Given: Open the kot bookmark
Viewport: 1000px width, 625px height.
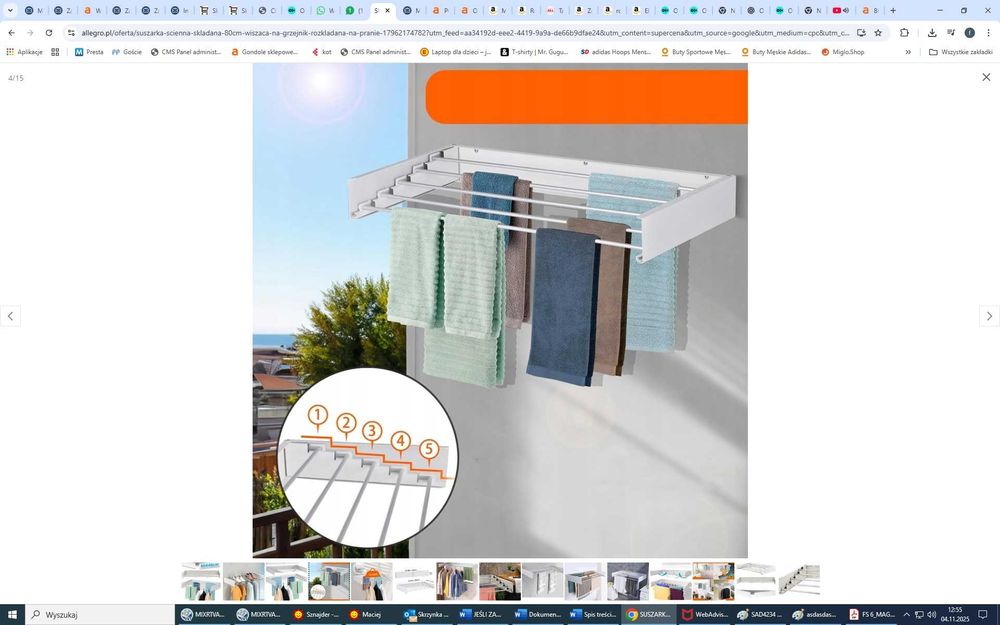Looking at the screenshot, I should pyautogui.click(x=321, y=52).
